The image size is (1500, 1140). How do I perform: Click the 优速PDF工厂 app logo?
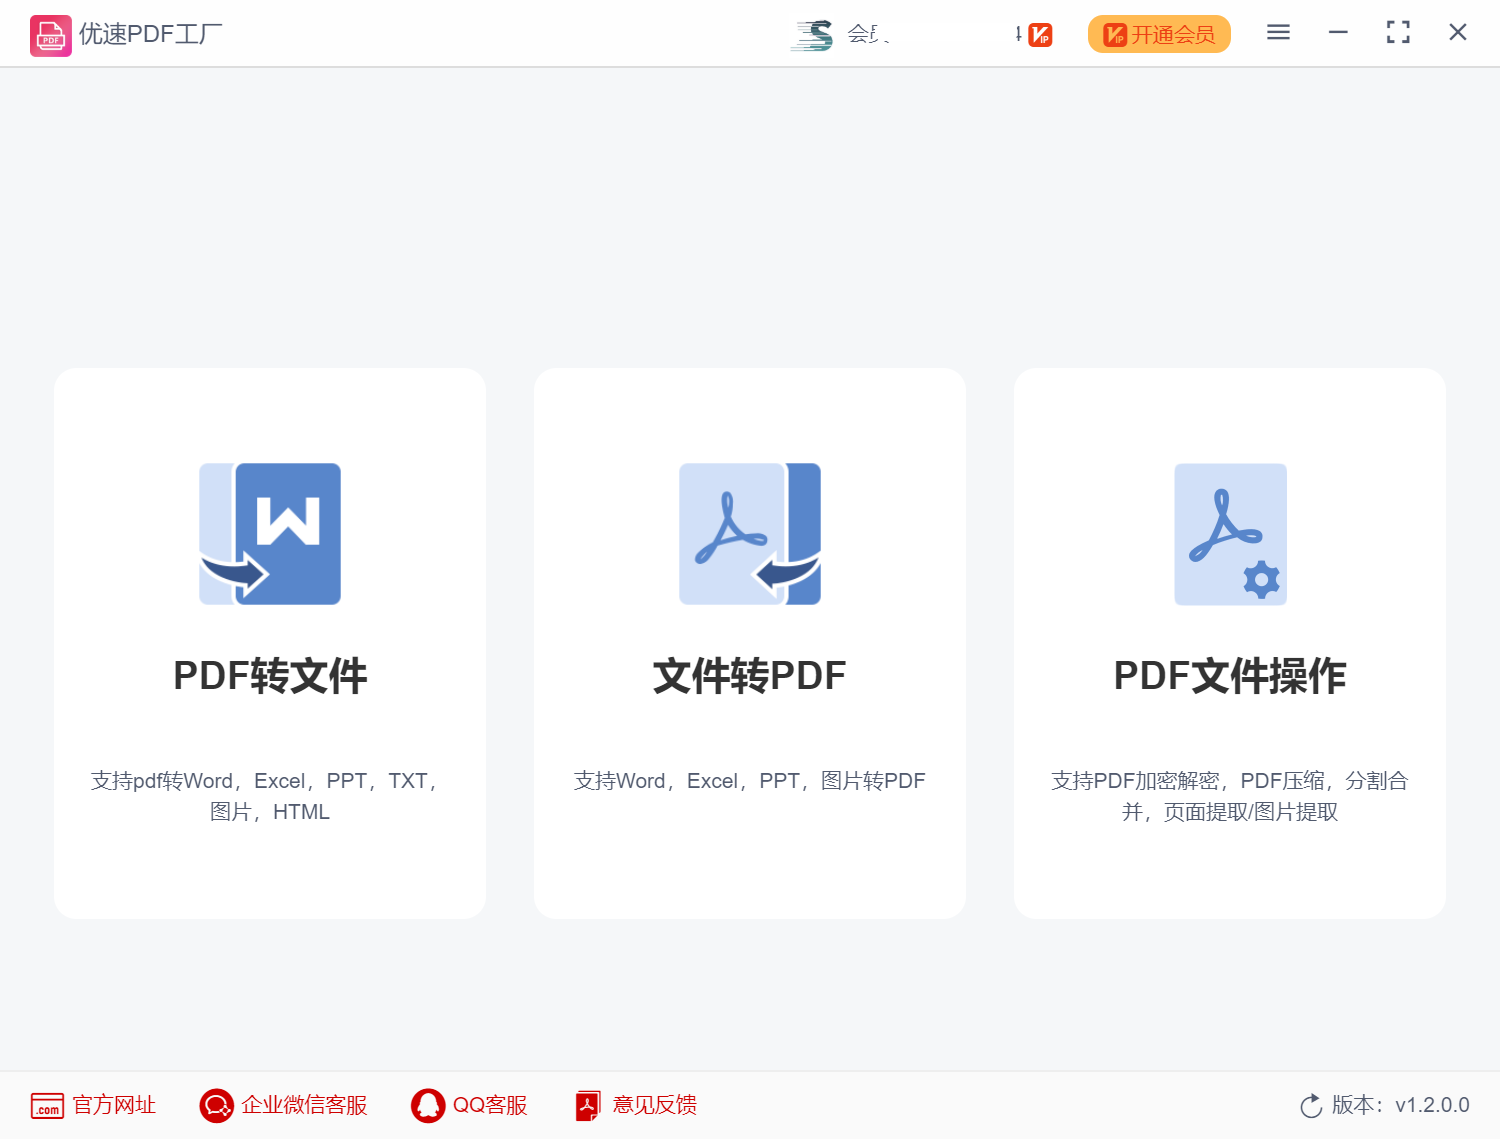point(50,35)
